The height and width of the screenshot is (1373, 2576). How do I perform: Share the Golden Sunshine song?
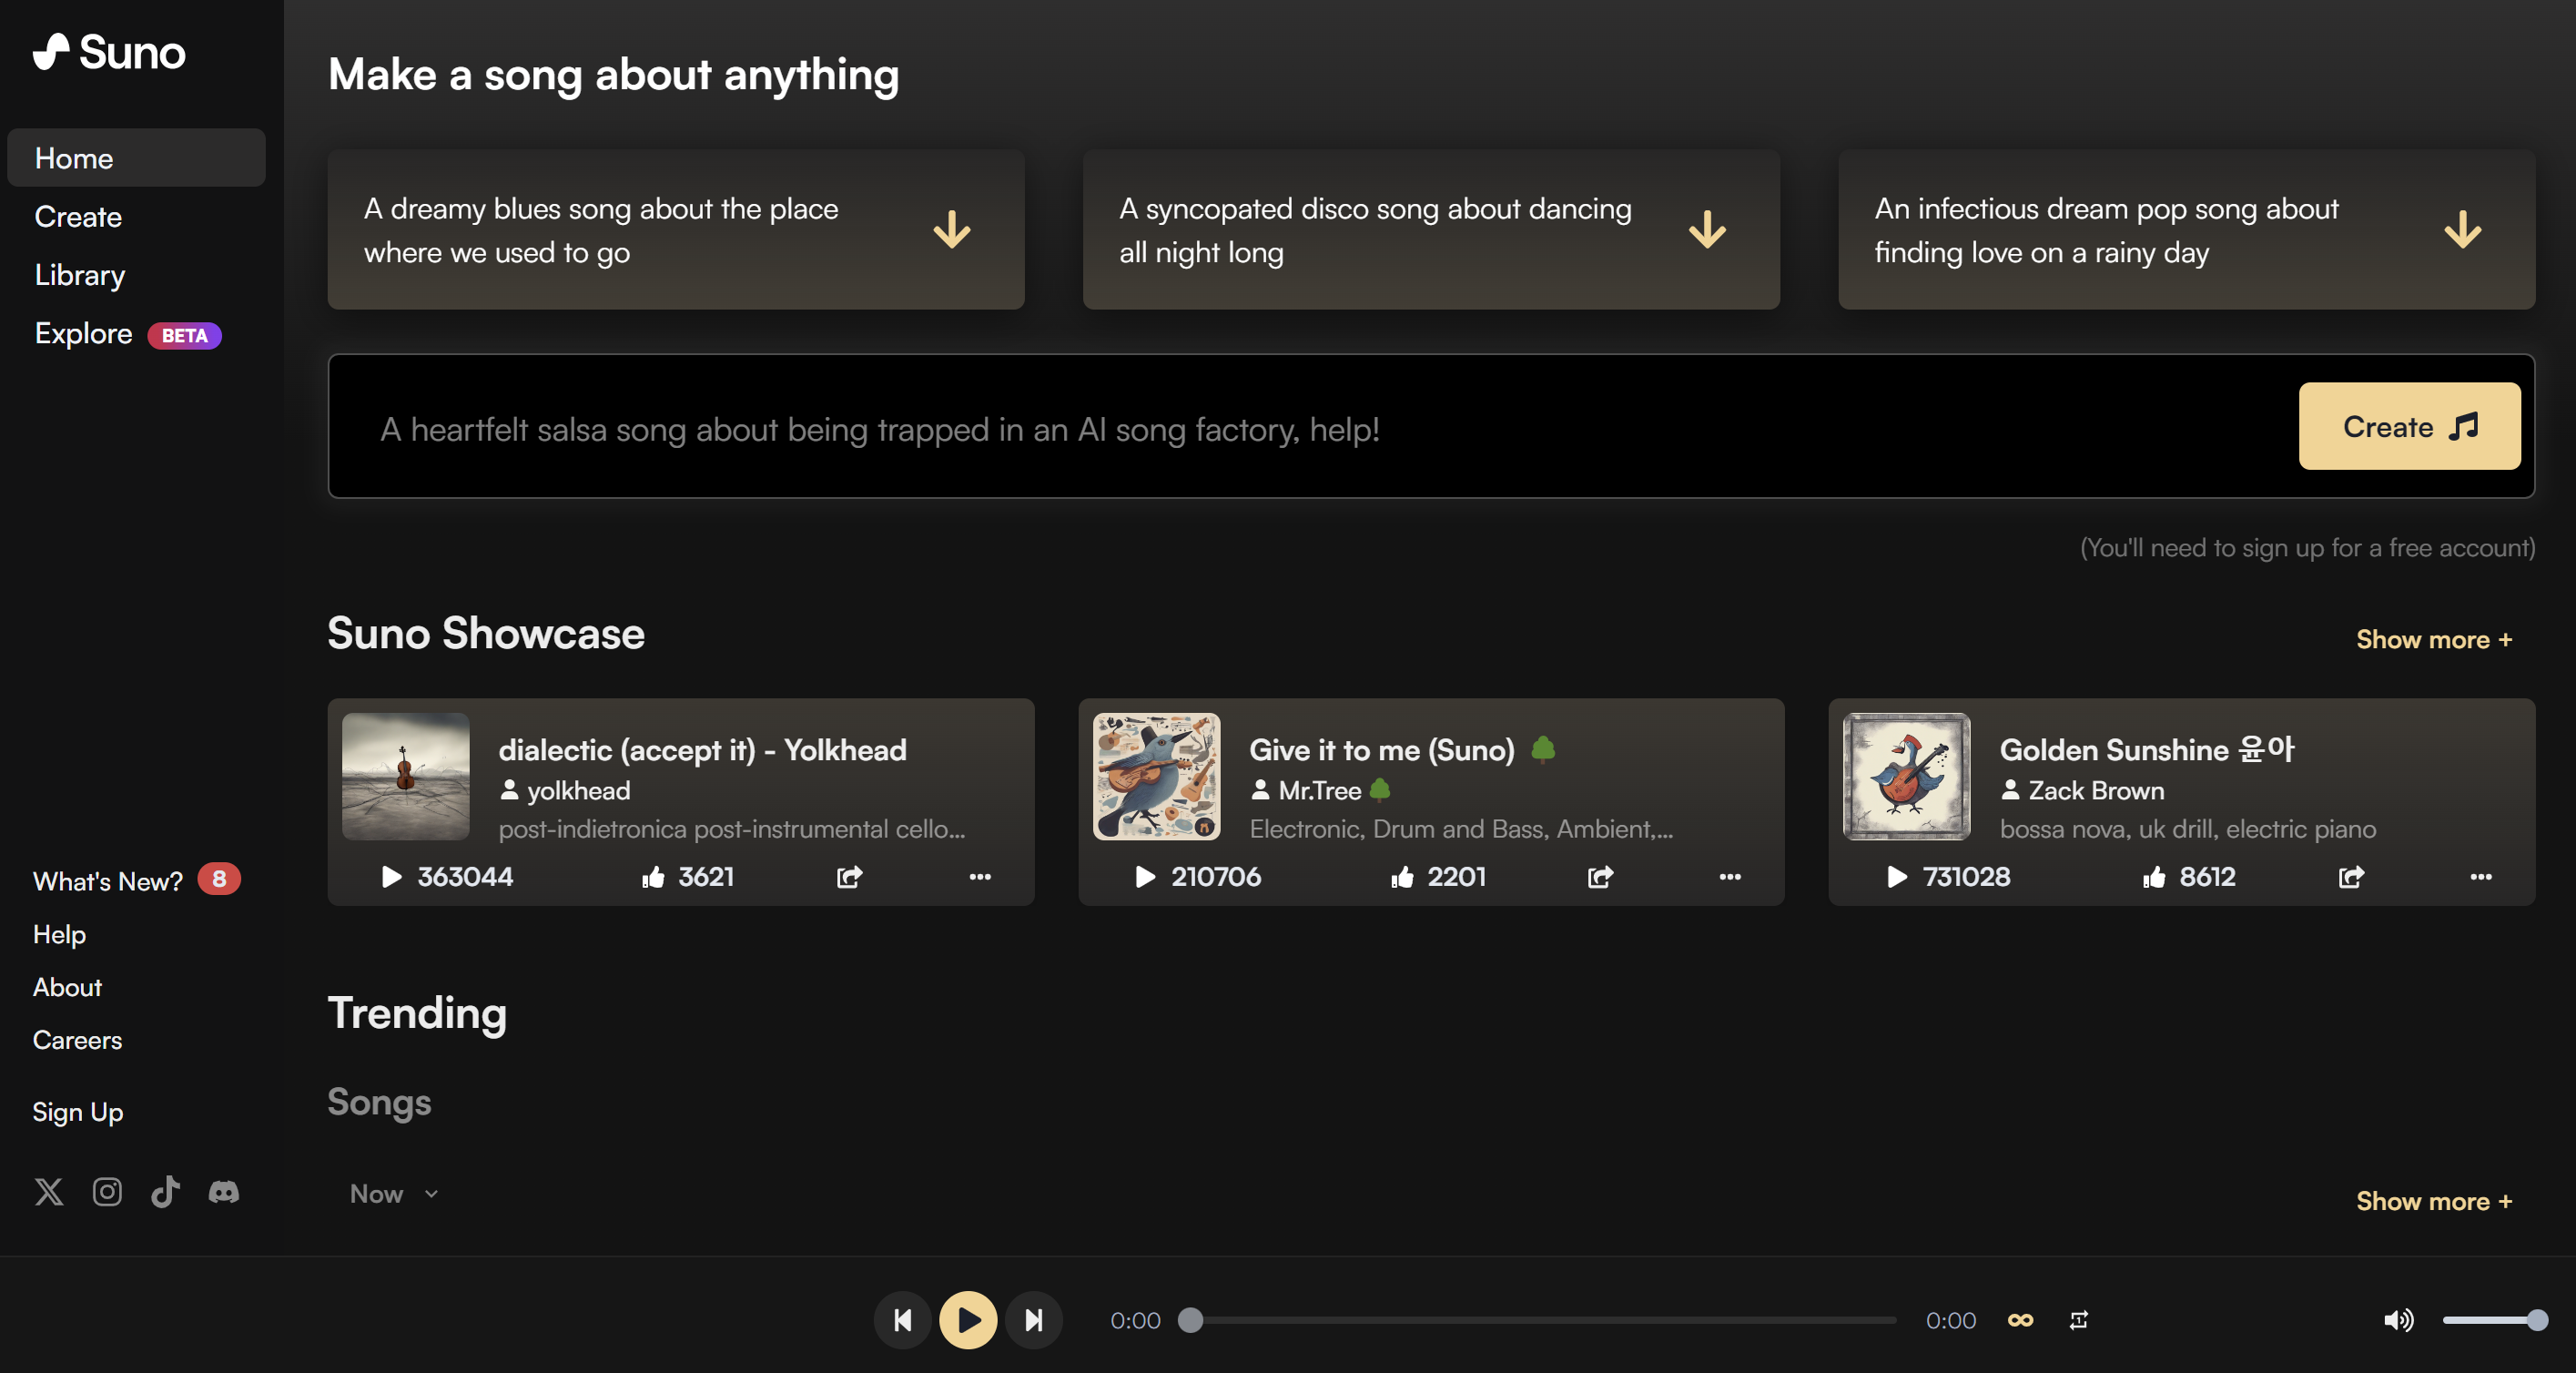pos(2350,877)
